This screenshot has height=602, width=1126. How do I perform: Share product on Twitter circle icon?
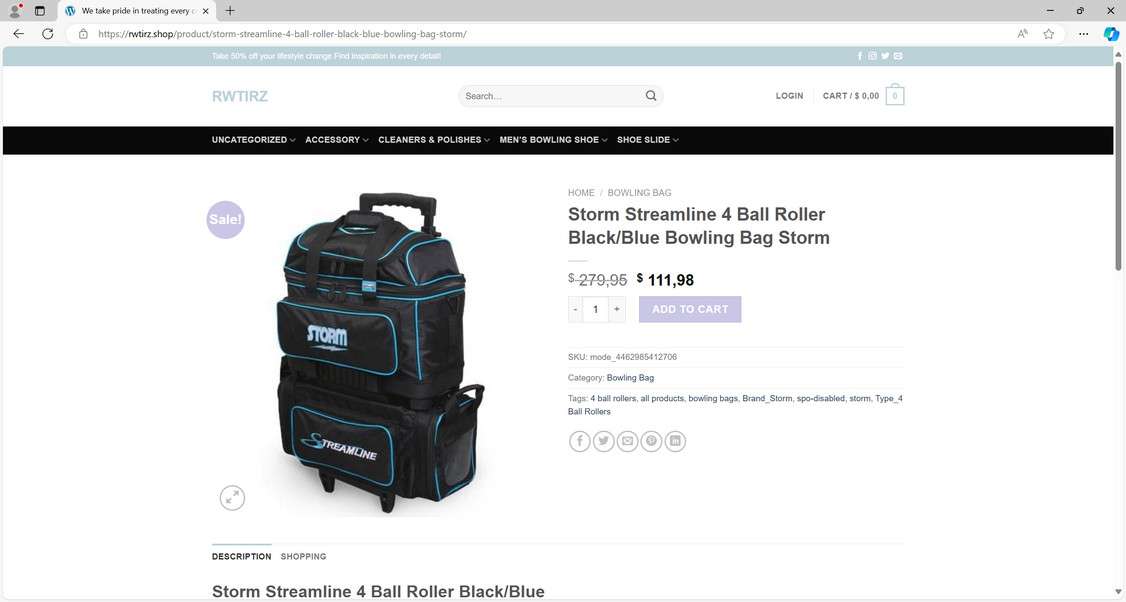[x=603, y=441]
